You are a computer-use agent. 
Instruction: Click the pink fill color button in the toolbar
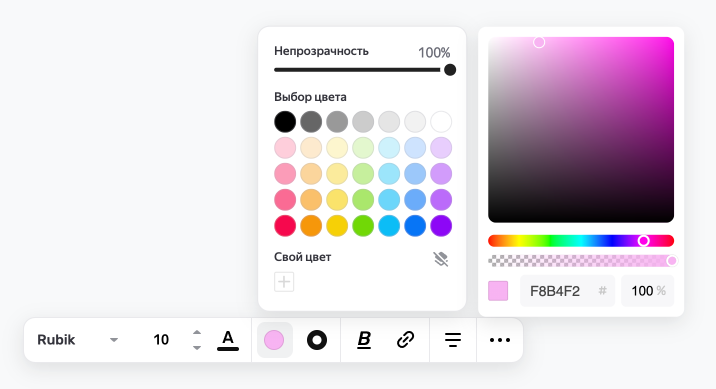pyautogui.click(x=274, y=340)
